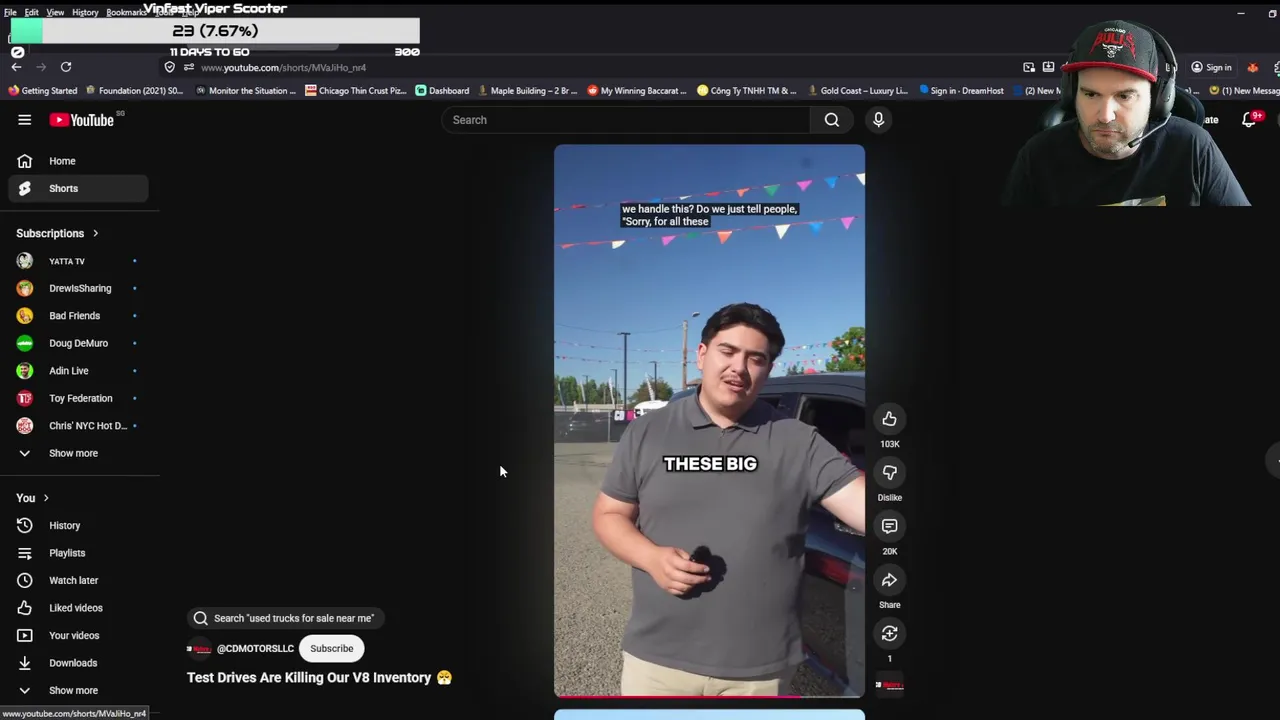
Task: Open the Công Ty TNHH TM bookmark
Action: [x=747, y=90]
